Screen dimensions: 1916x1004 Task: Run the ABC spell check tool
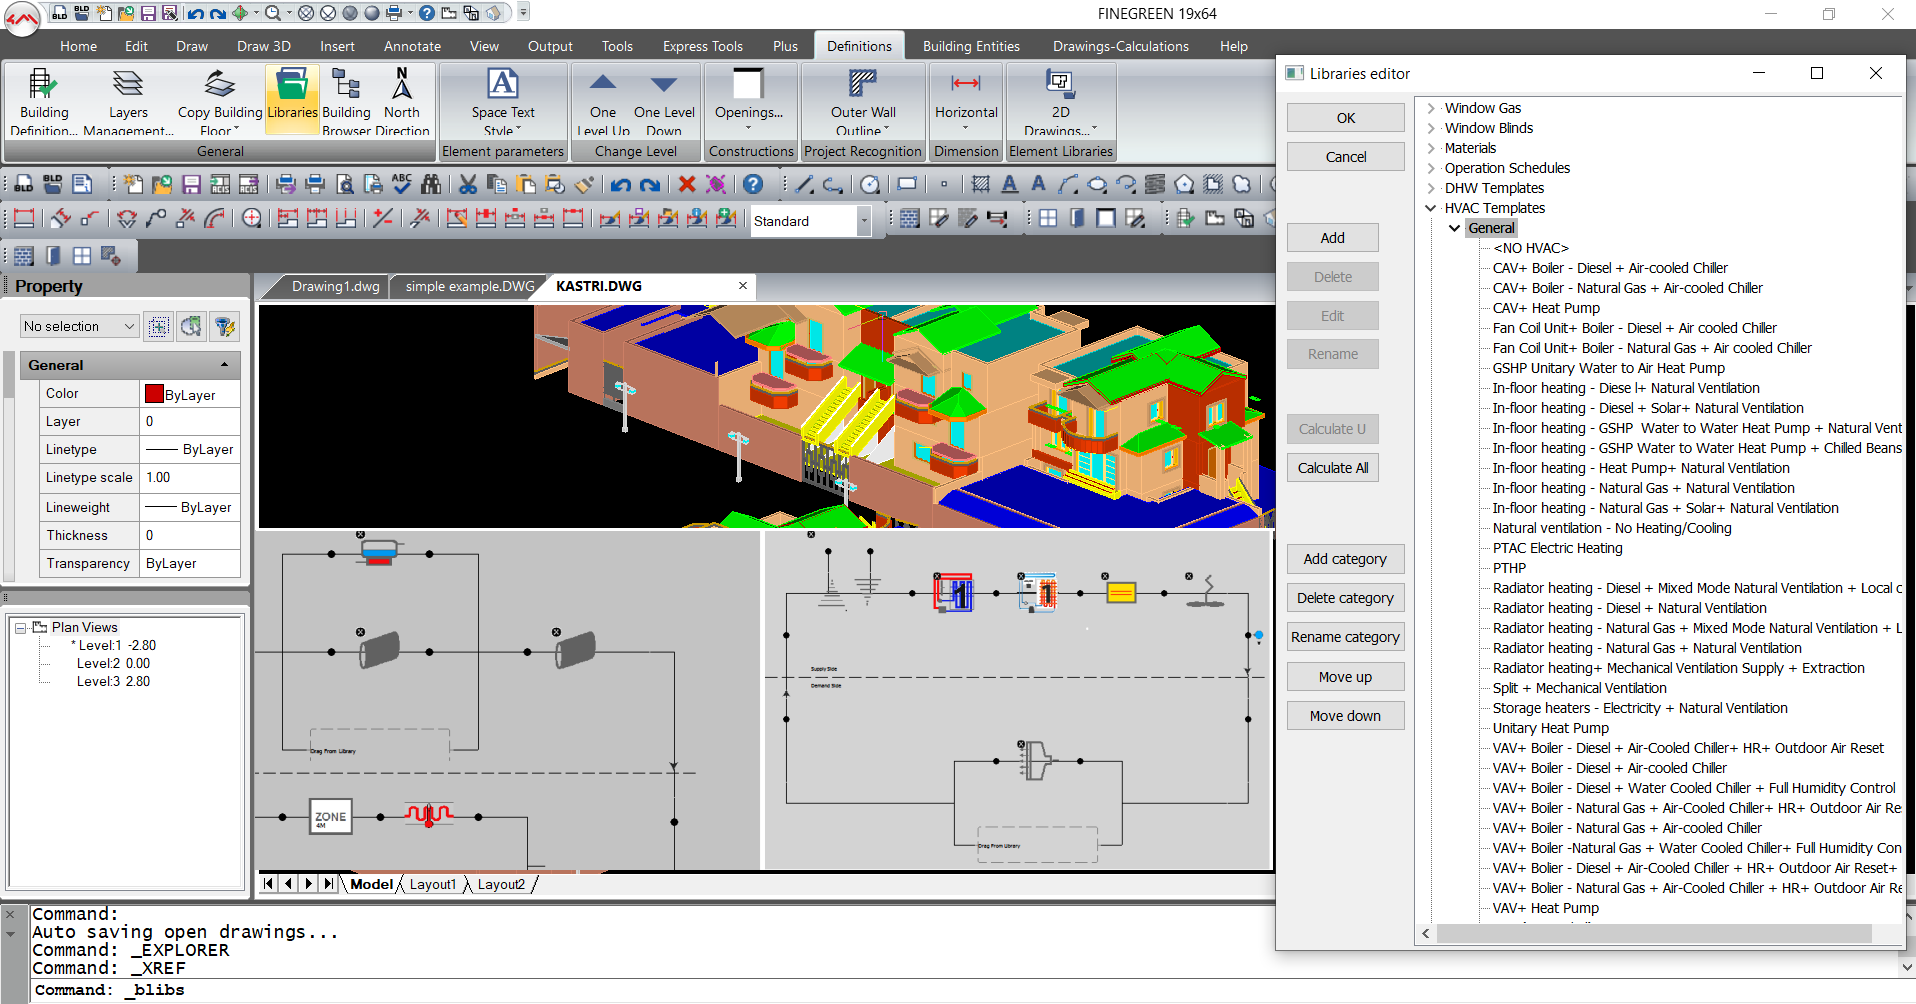coord(402,184)
